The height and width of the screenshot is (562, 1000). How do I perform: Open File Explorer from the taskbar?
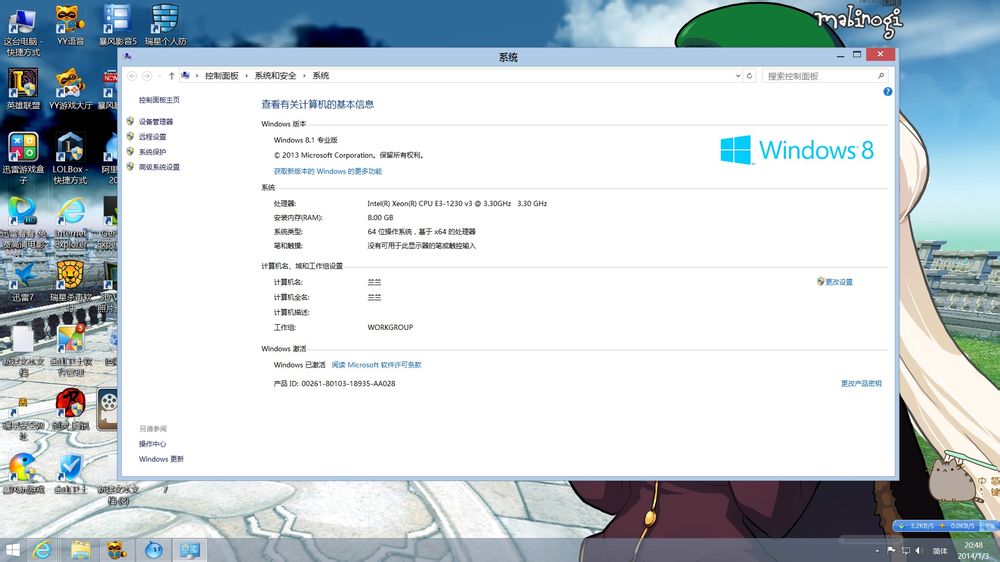tap(80, 550)
